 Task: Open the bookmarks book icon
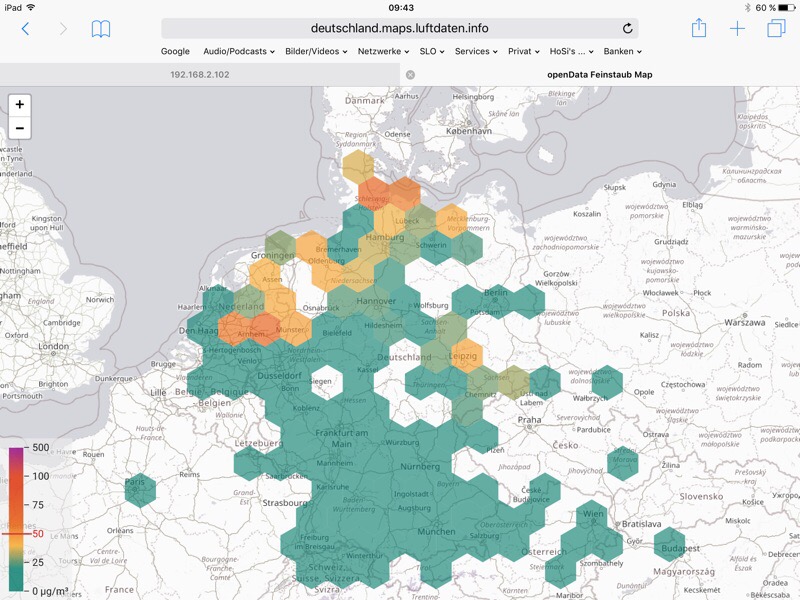101,29
